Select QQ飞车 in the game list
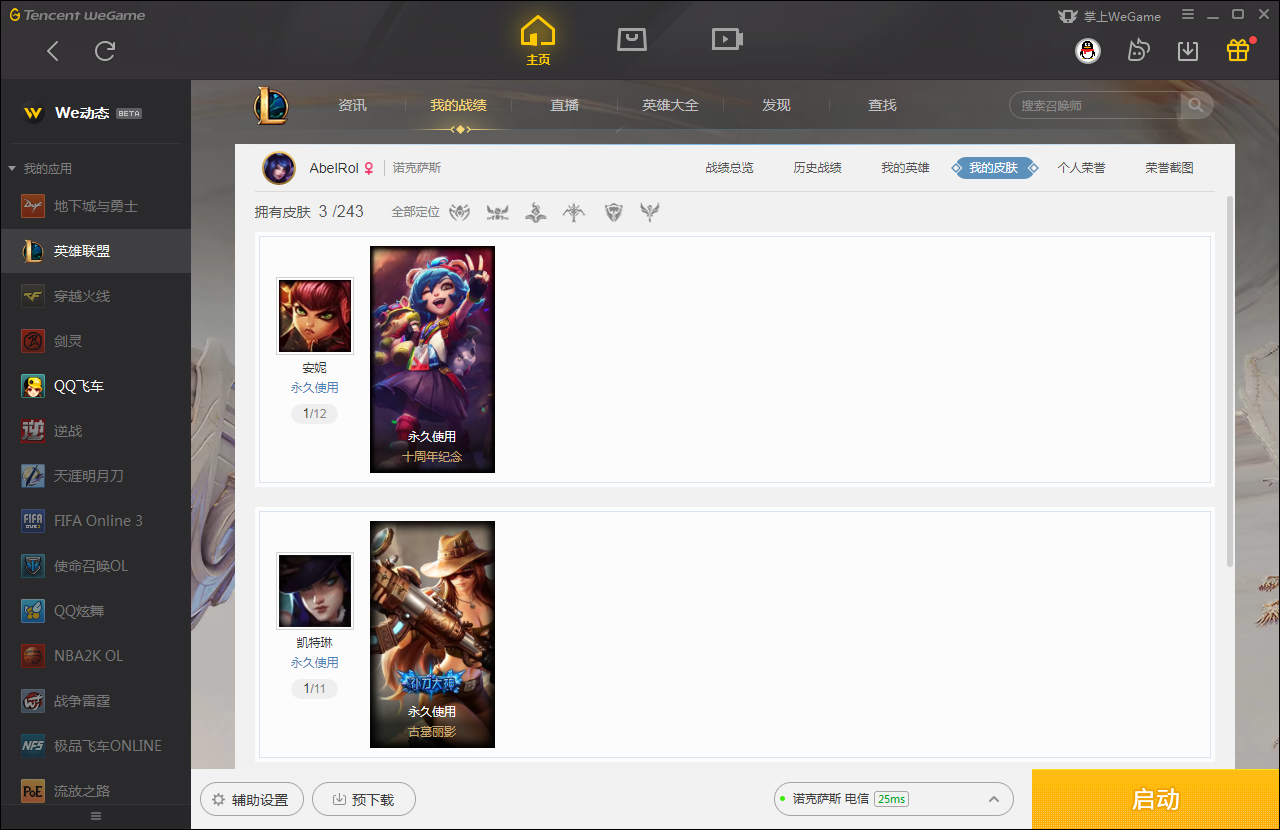Viewport: 1280px width, 830px height. [x=95, y=386]
